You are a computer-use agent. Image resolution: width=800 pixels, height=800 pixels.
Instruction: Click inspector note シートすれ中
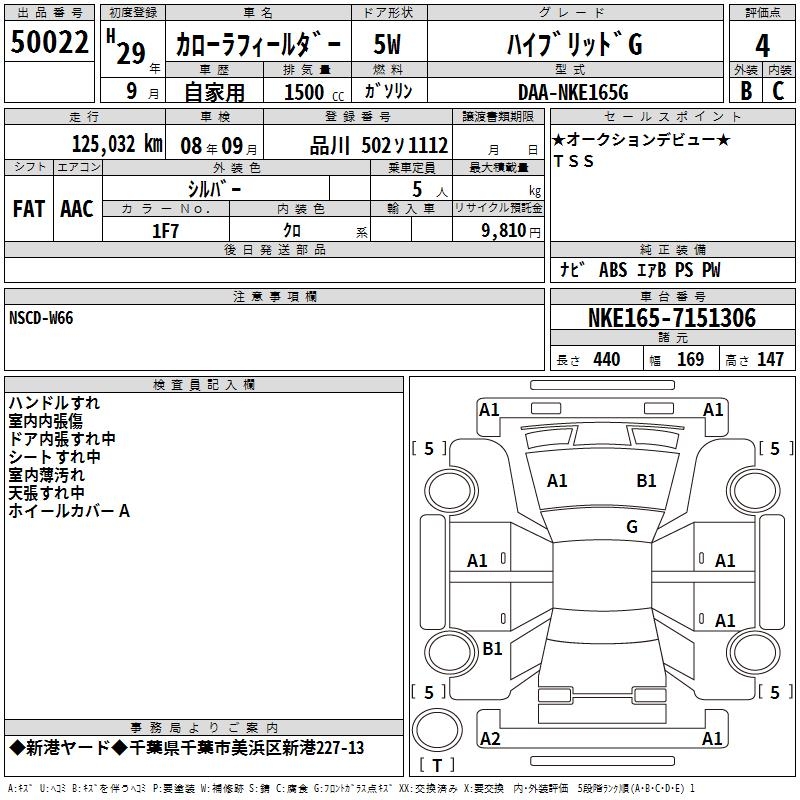54,457
